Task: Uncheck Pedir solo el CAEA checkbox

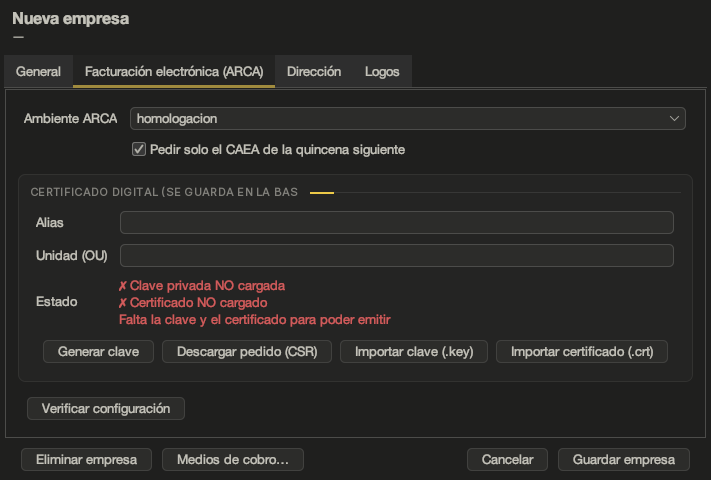Action: click(x=139, y=149)
